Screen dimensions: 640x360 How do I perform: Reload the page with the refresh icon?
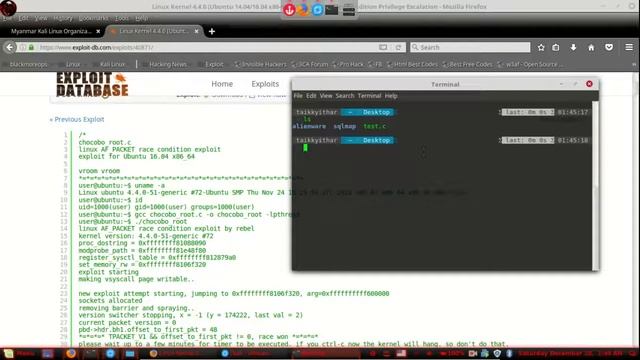[398, 47]
